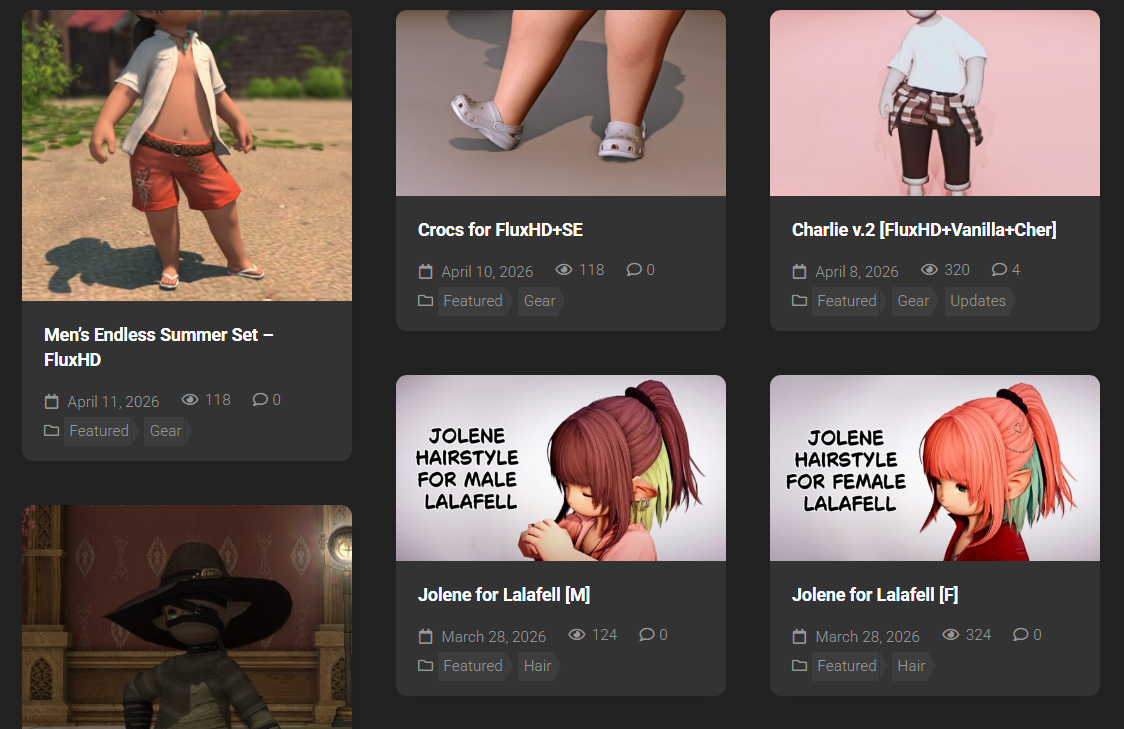Click calendar icon on Jolene for Lalafell [M]
1124x729 pixels.
[426, 637]
